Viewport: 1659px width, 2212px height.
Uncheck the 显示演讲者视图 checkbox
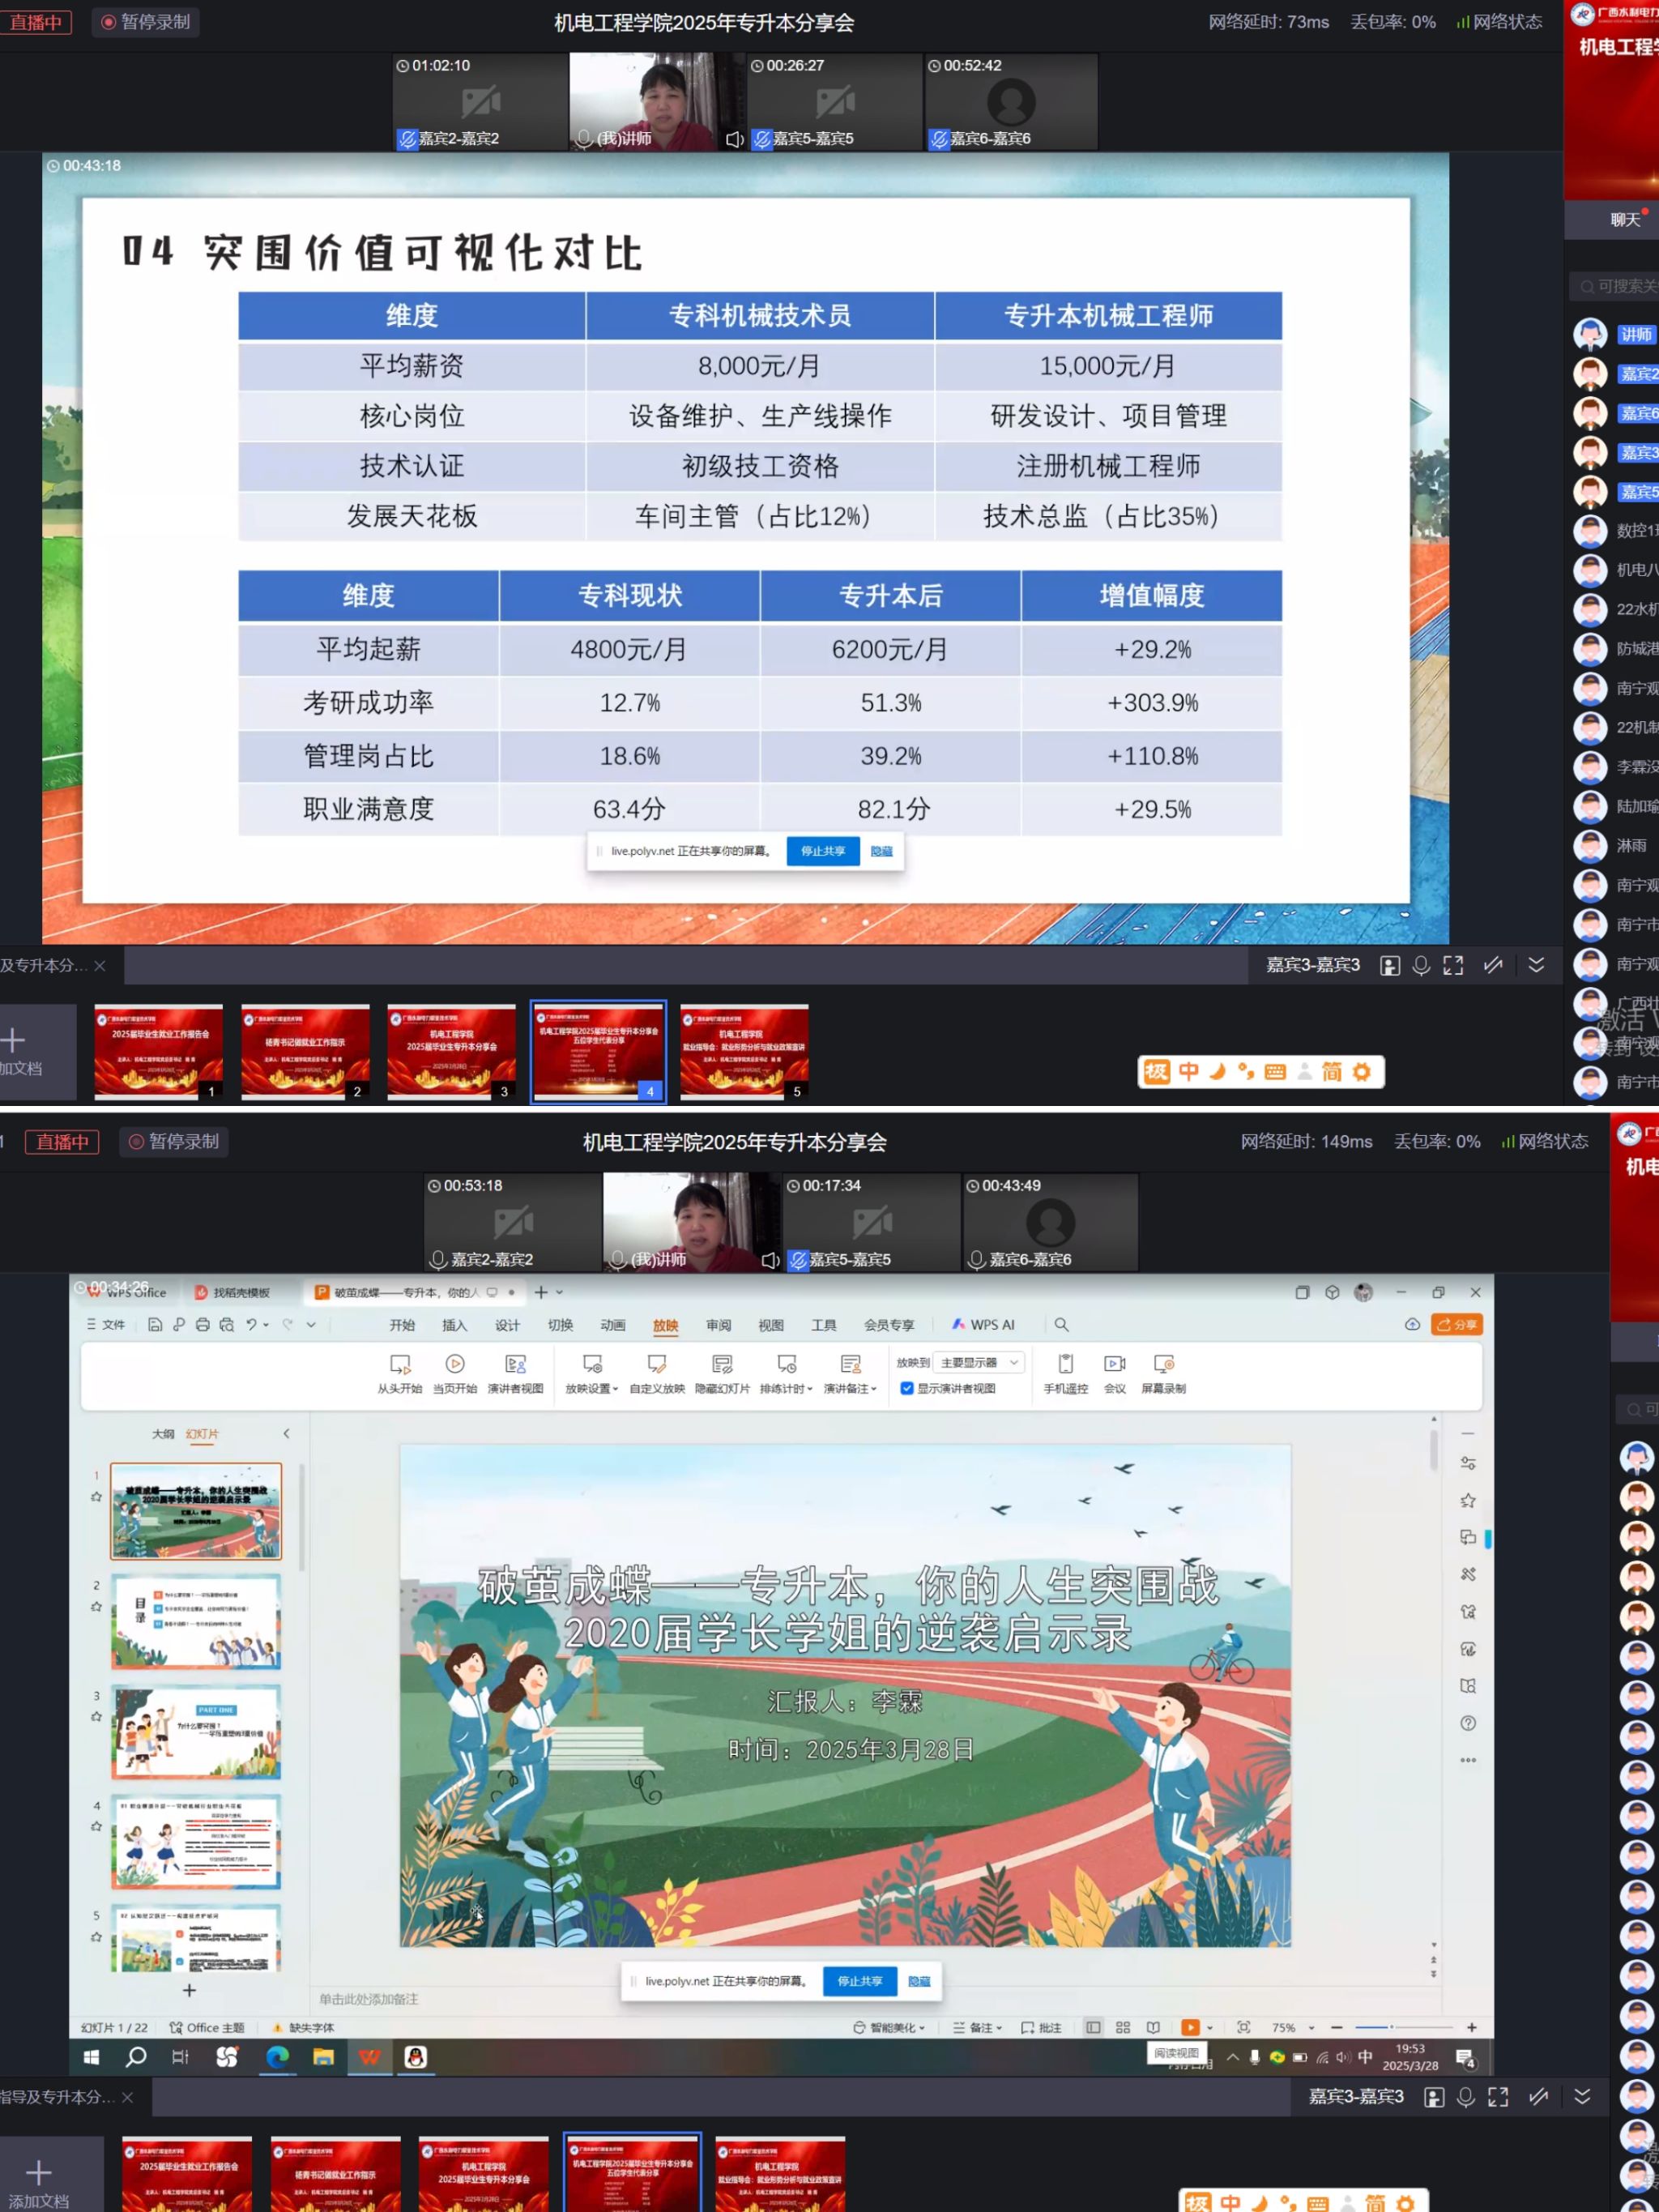click(x=907, y=1388)
